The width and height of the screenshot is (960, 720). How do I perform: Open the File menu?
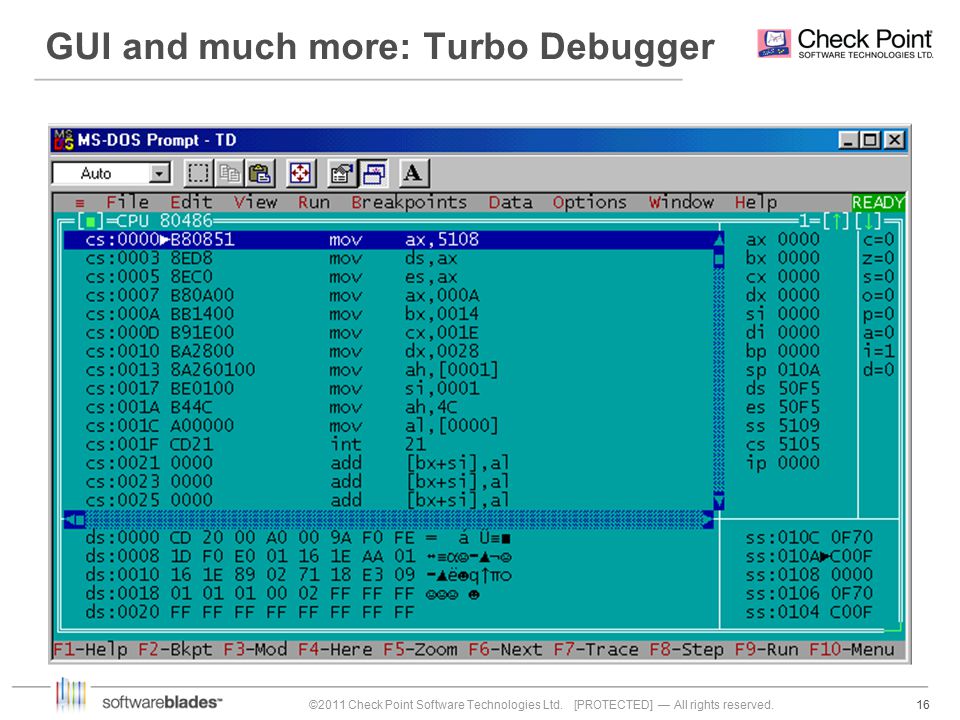[127, 202]
